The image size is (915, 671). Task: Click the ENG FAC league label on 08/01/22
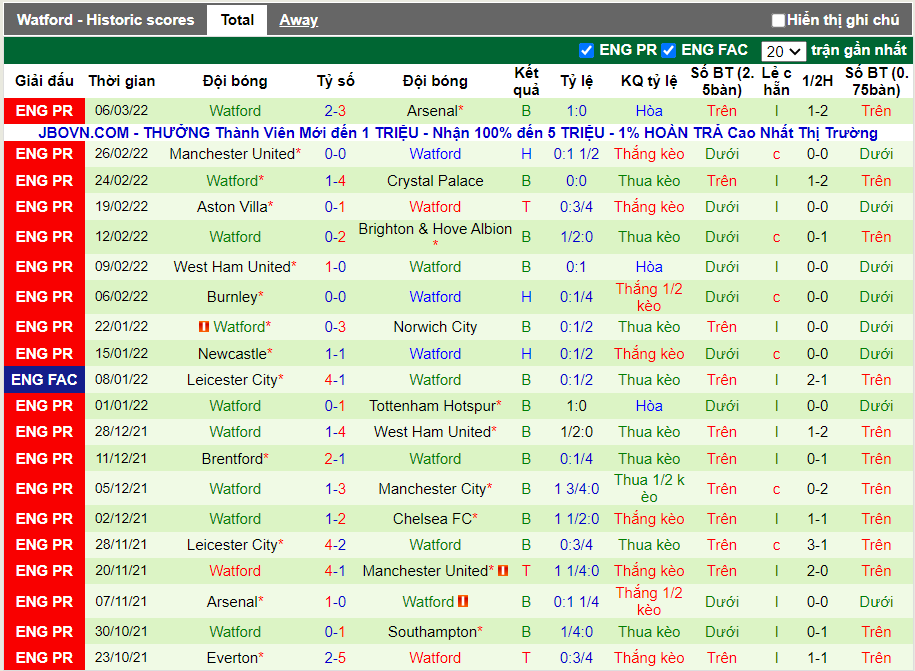point(44,380)
